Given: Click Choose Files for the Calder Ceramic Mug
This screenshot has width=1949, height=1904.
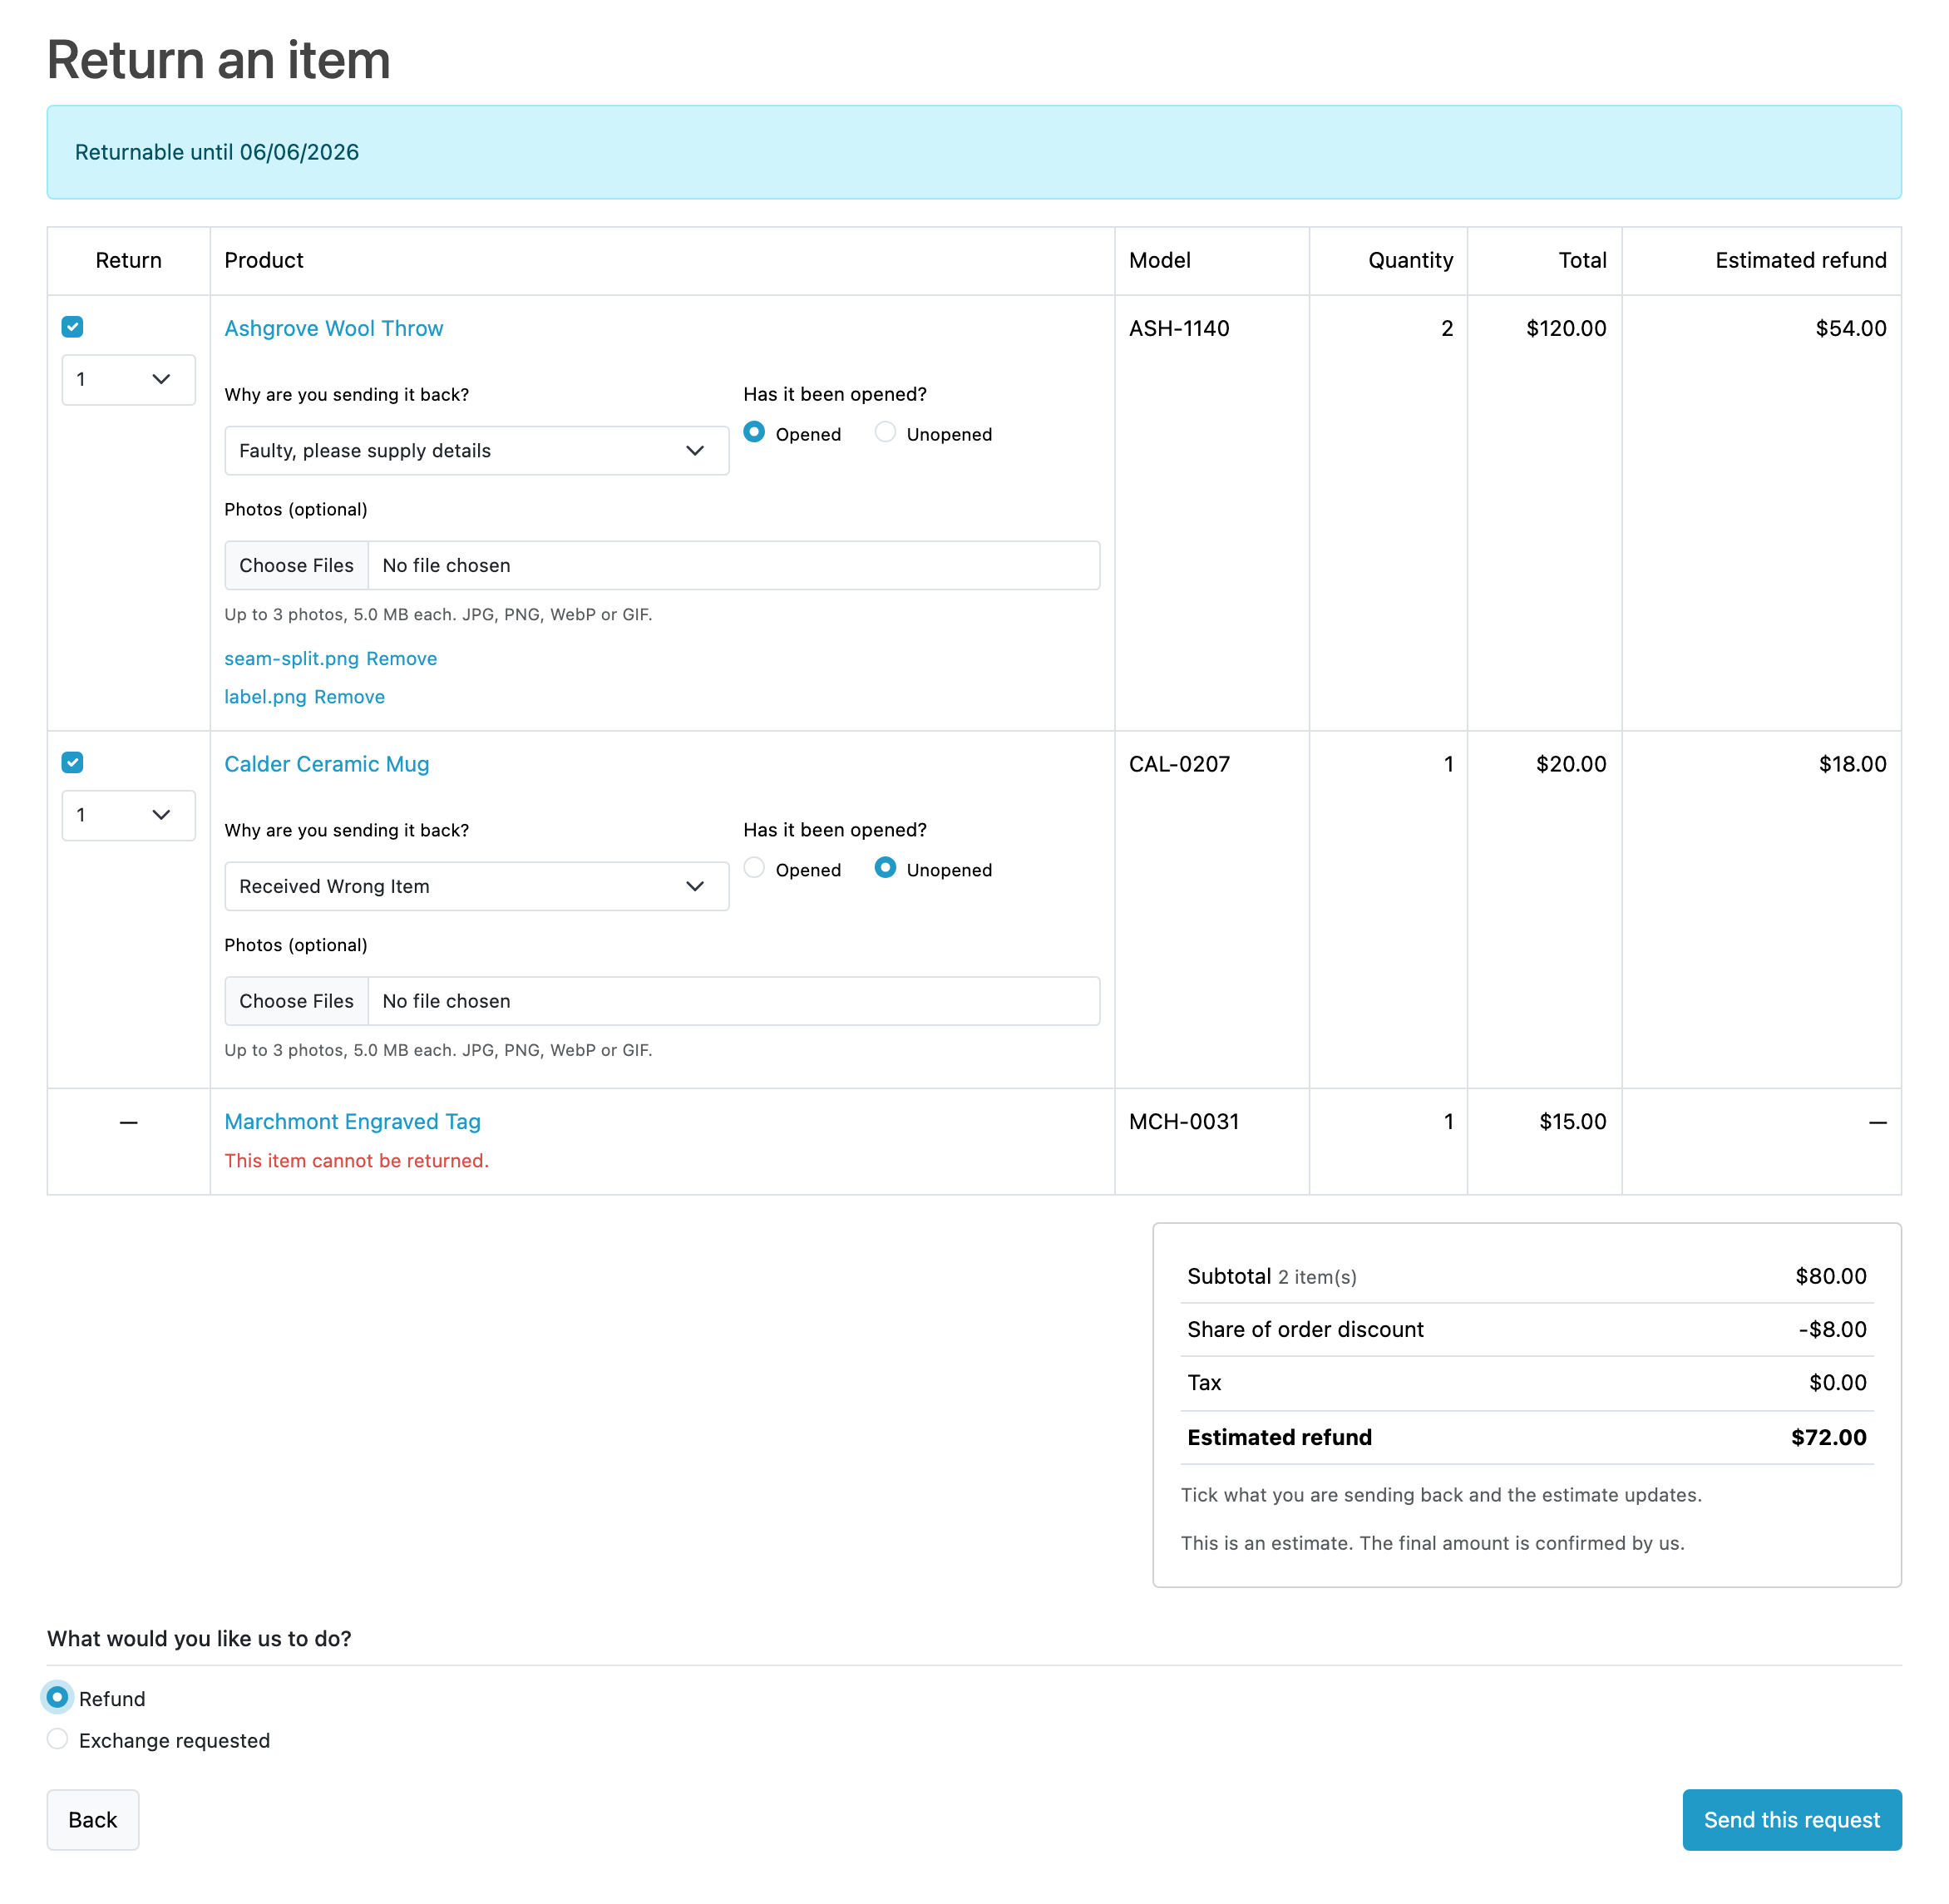Looking at the screenshot, I should (x=297, y=1001).
